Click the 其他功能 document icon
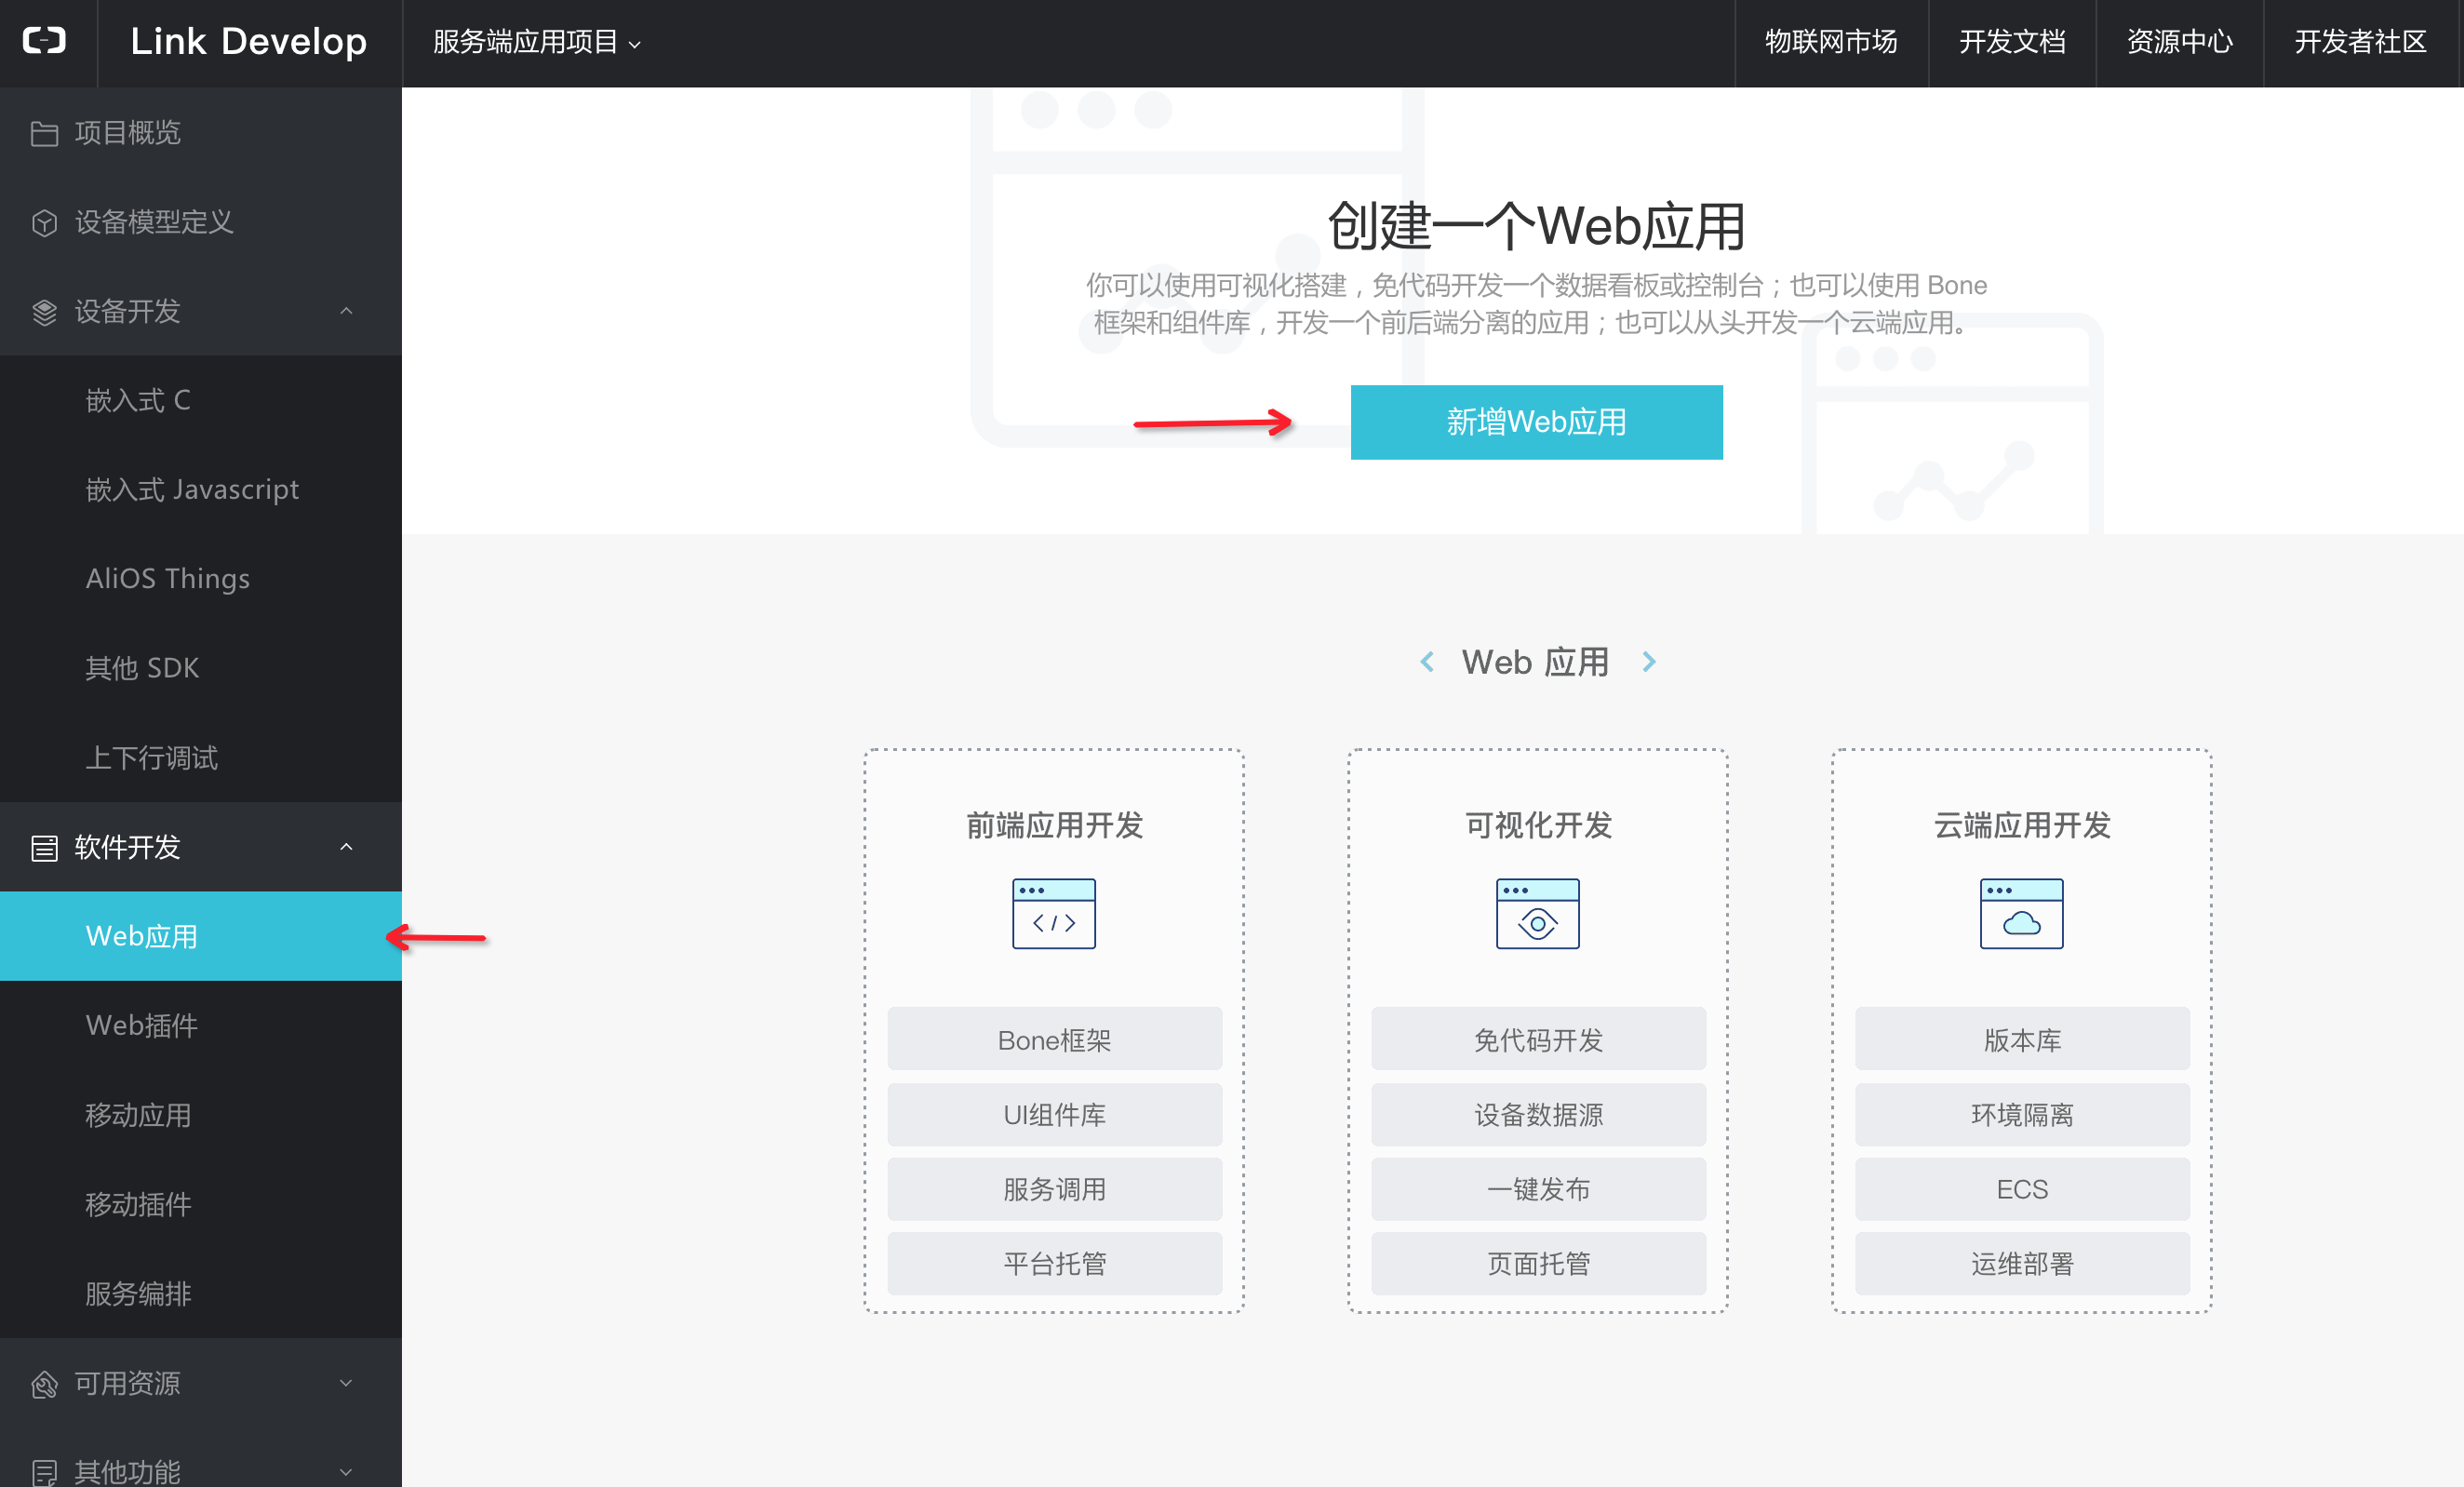The image size is (2464, 1487). (x=44, y=1472)
